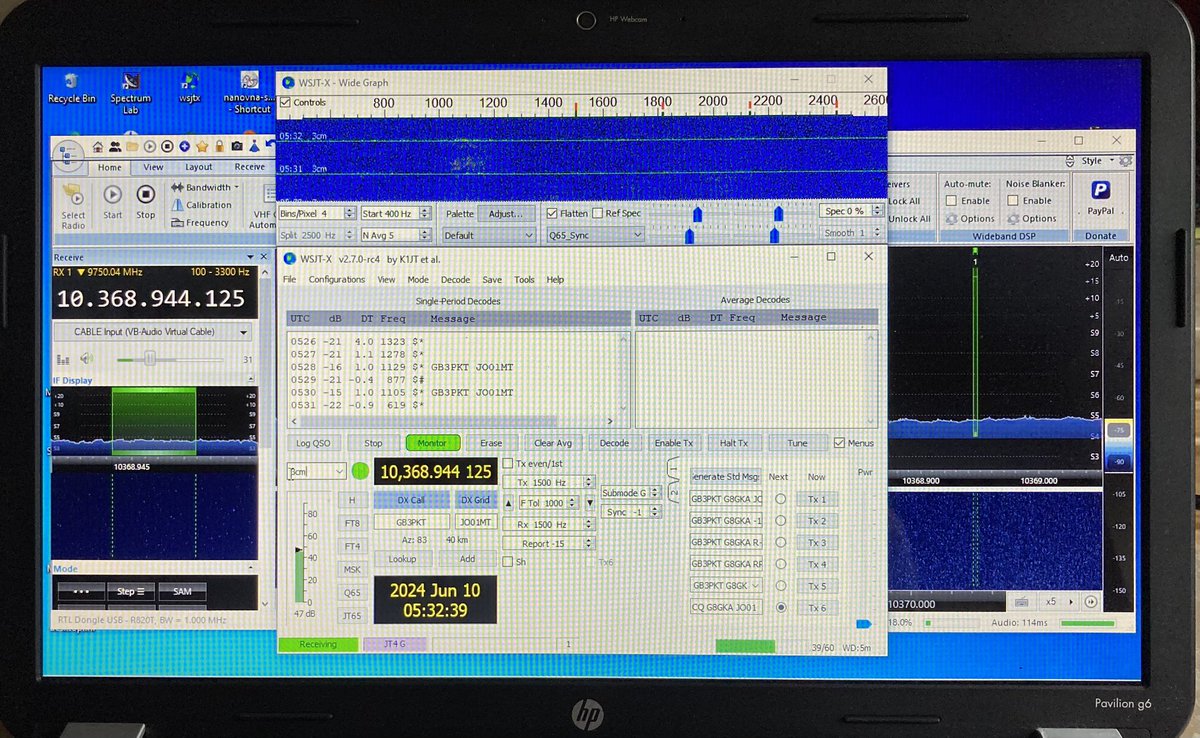
Task: Click the camera screenshot icon in quick access toolbar
Action: (x=237, y=146)
